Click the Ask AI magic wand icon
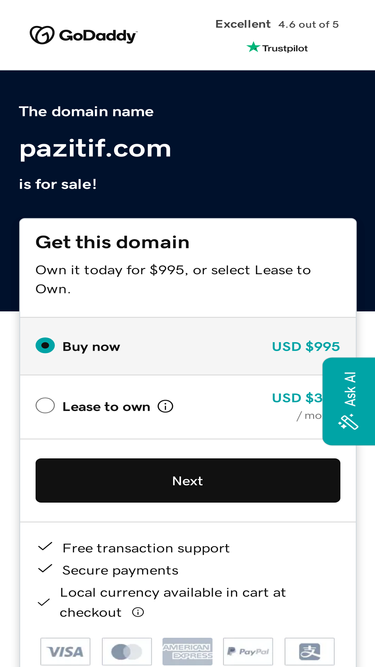This screenshot has height=667, width=375. click(x=349, y=423)
